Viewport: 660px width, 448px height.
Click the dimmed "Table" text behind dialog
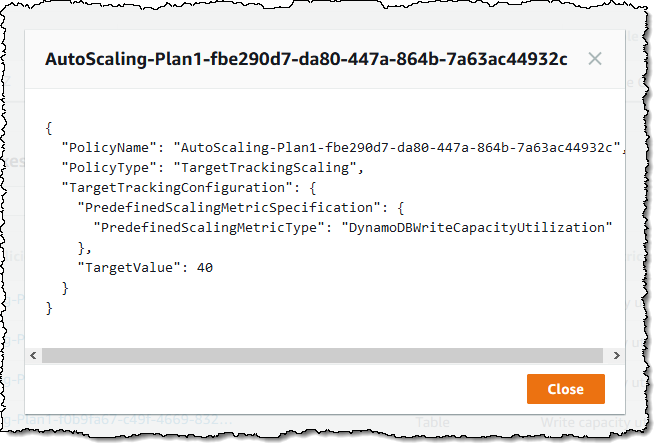tap(433, 423)
